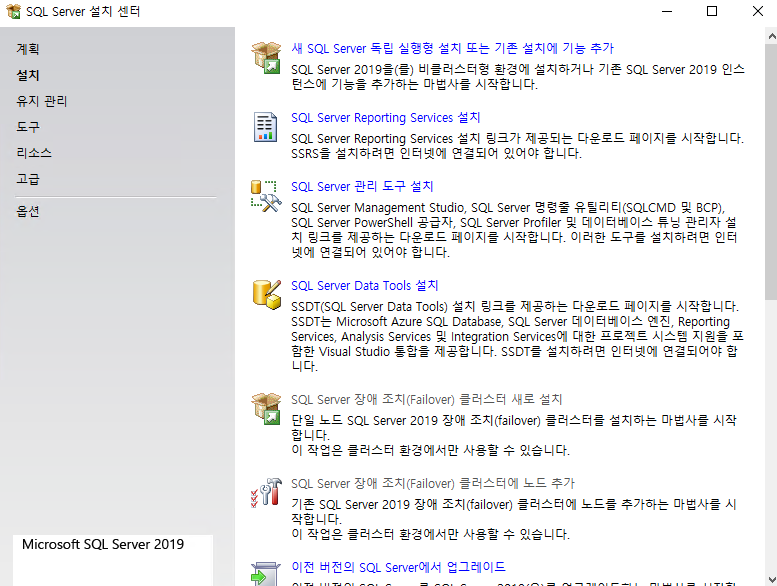This screenshot has width=777, height=586.
Task: Minimize the SQL Server 설치 센터 window
Action: tap(667, 11)
